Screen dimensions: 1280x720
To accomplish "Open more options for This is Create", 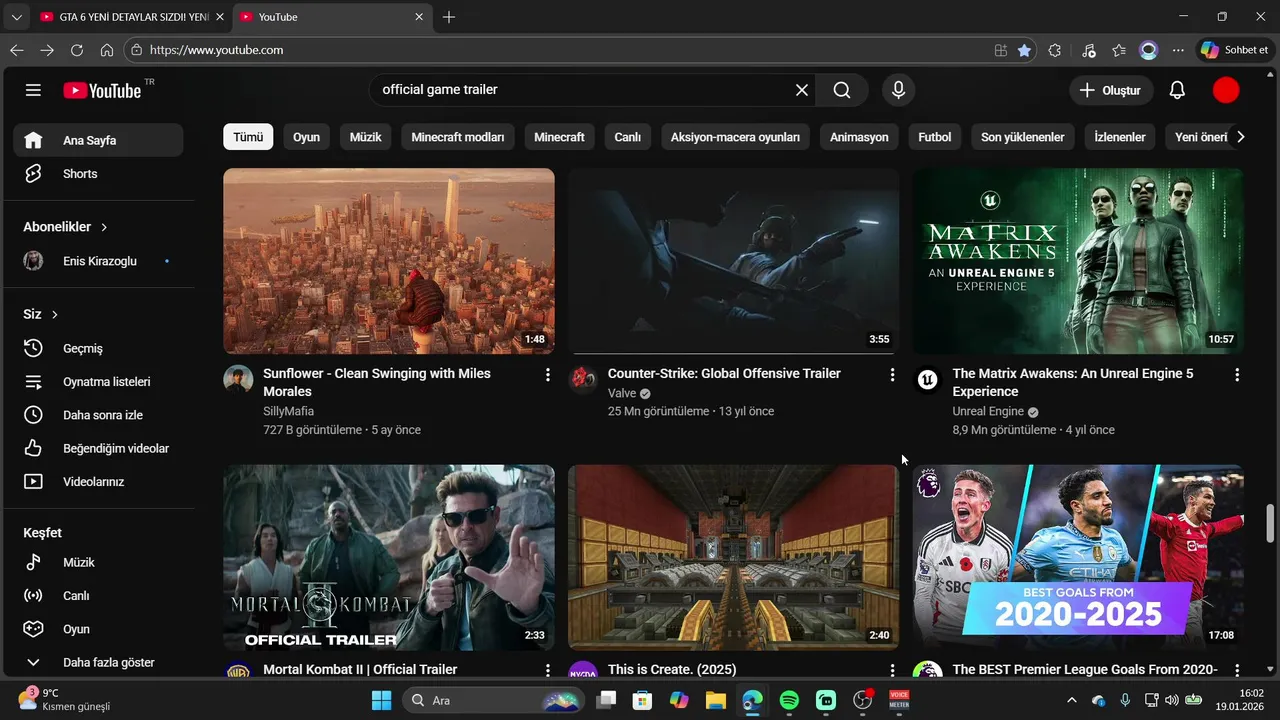I will 892,670.
